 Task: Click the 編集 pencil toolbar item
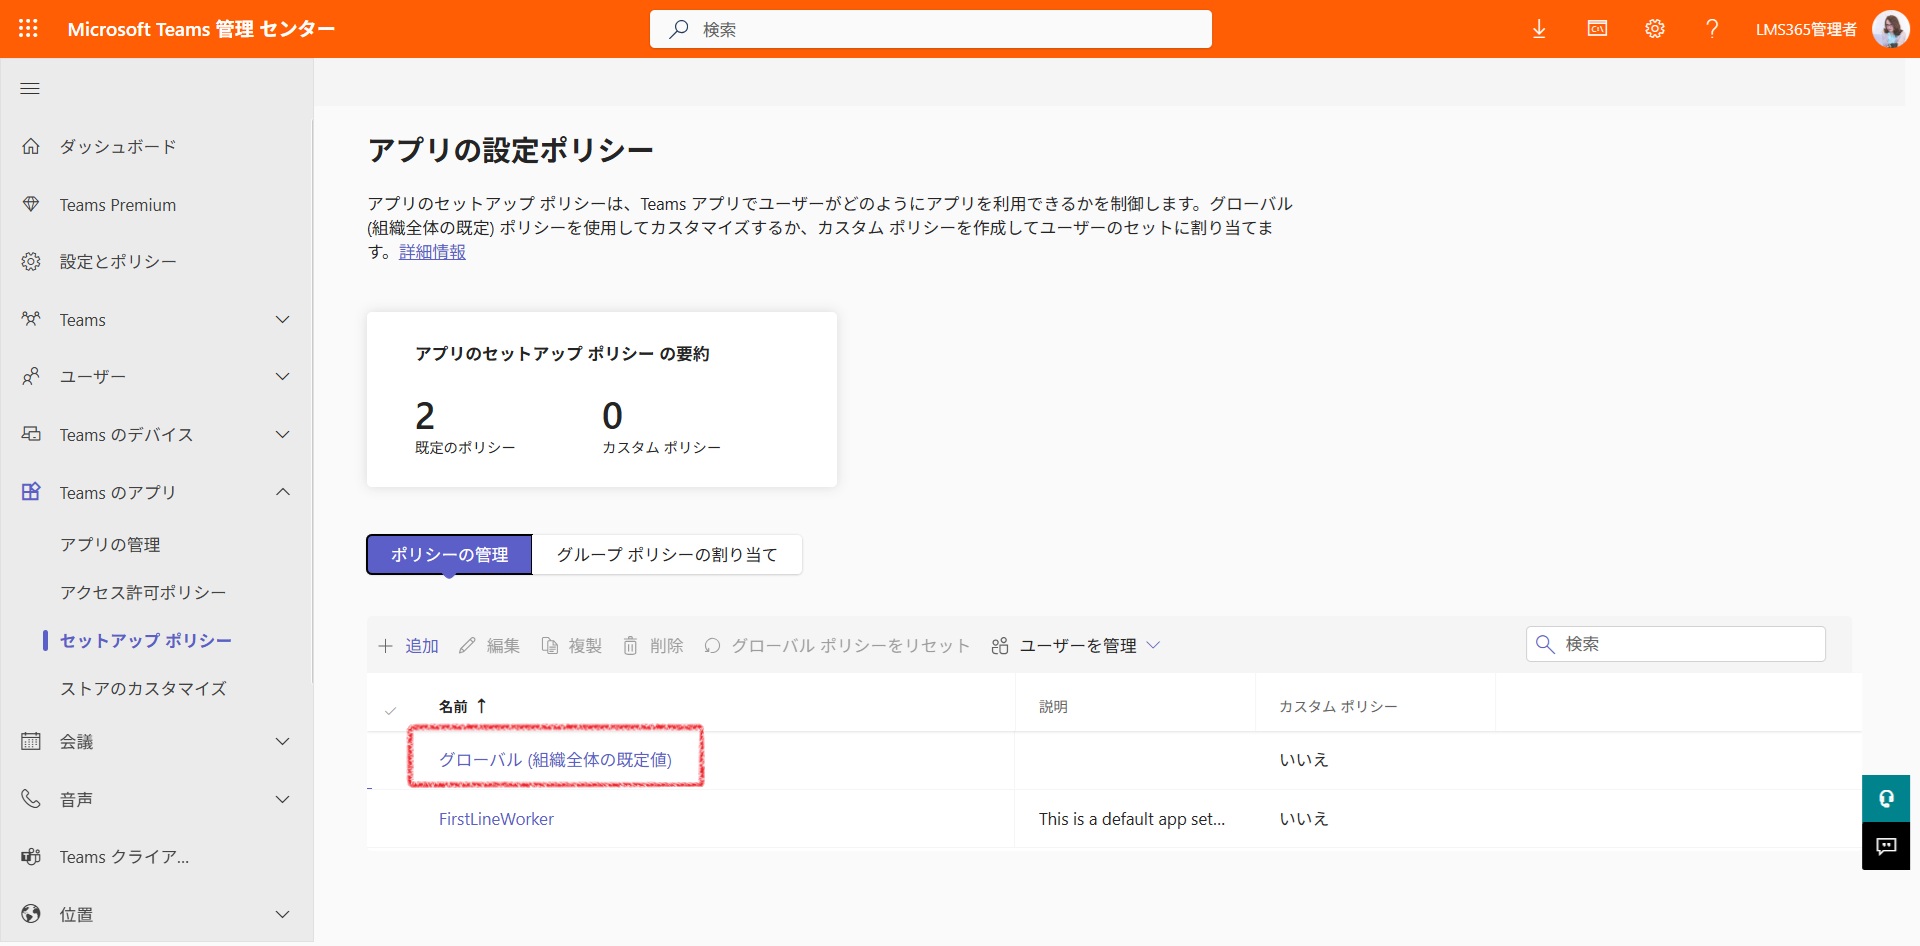point(489,646)
